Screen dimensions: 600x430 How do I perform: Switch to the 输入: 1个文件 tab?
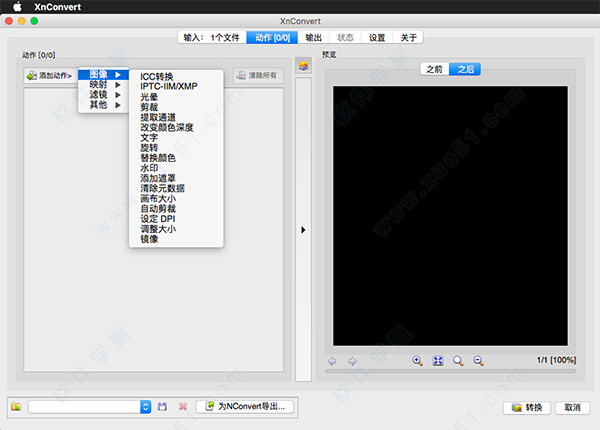click(212, 37)
